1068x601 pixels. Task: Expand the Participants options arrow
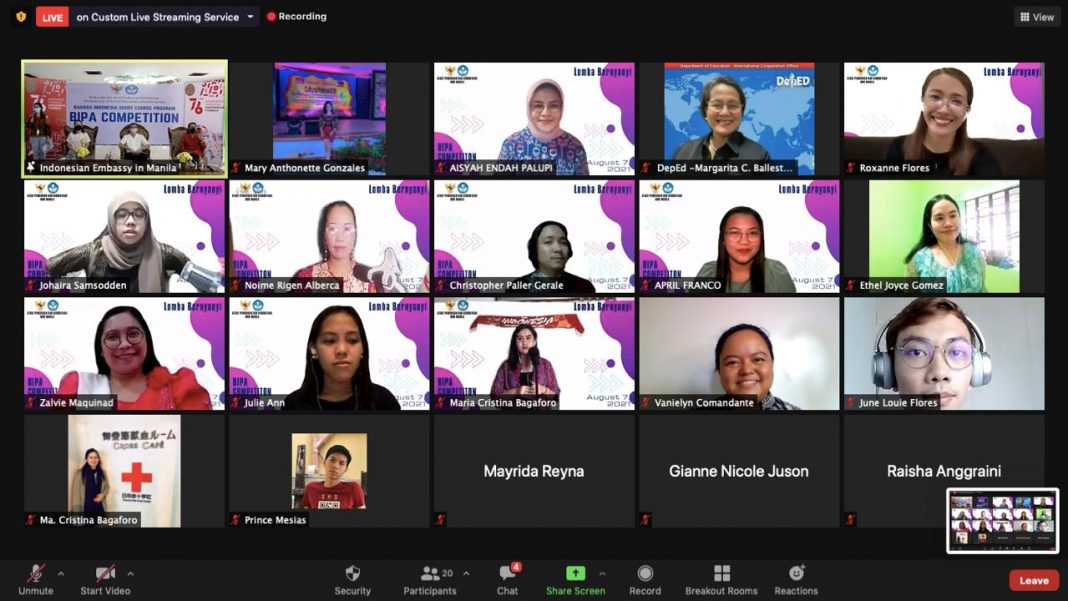(x=466, y=574)
